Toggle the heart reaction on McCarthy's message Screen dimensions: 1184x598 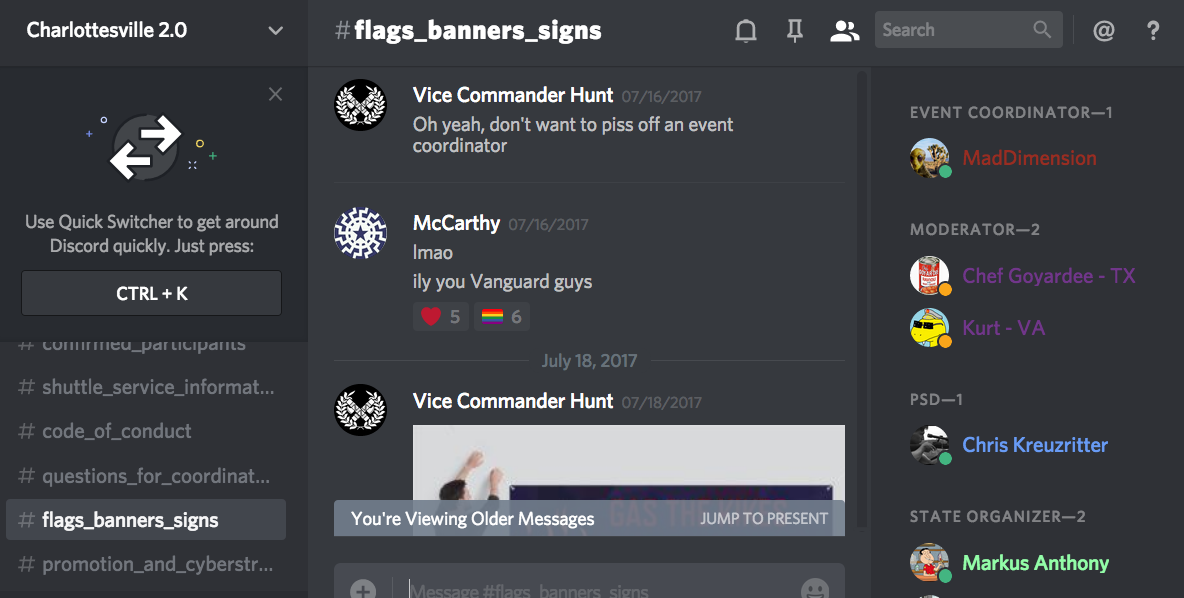click(x=441, y=316)
